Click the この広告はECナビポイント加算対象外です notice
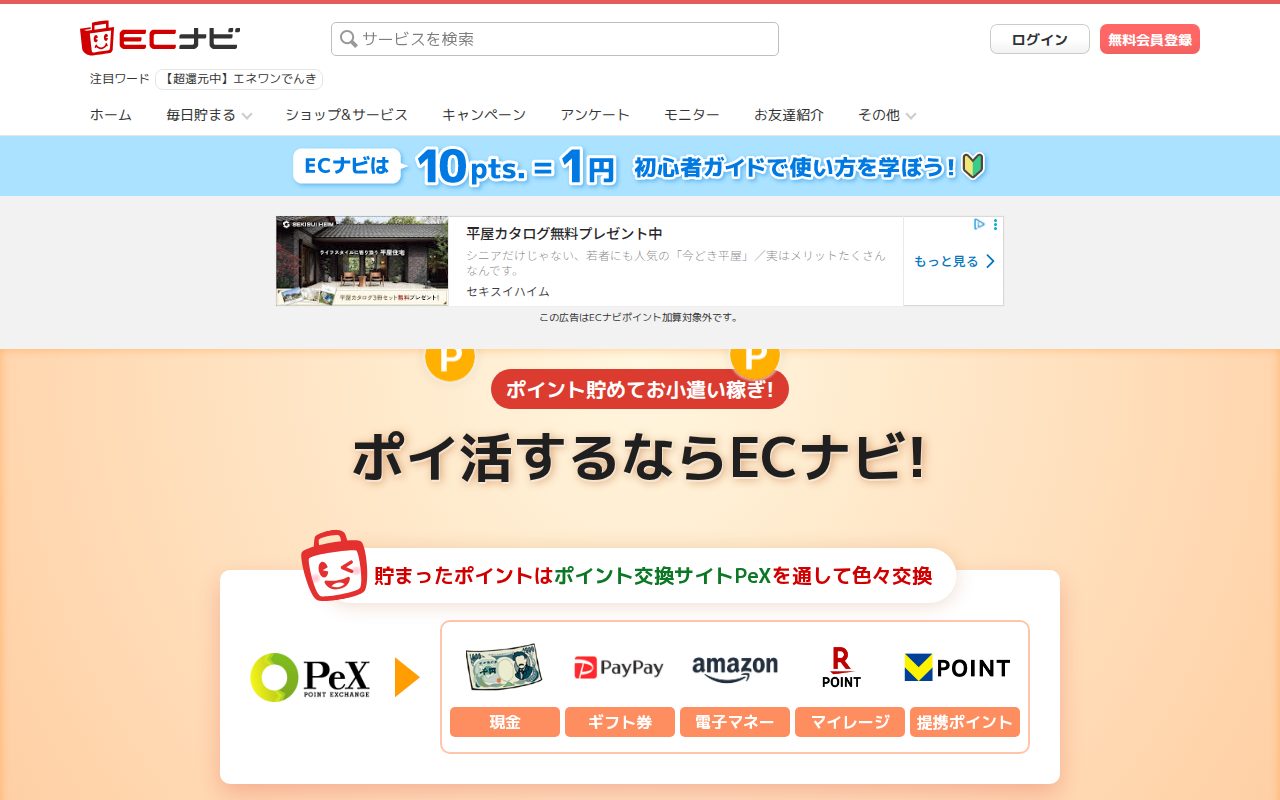The height and width of the screenshot is (800, 1280). [639, 318]
